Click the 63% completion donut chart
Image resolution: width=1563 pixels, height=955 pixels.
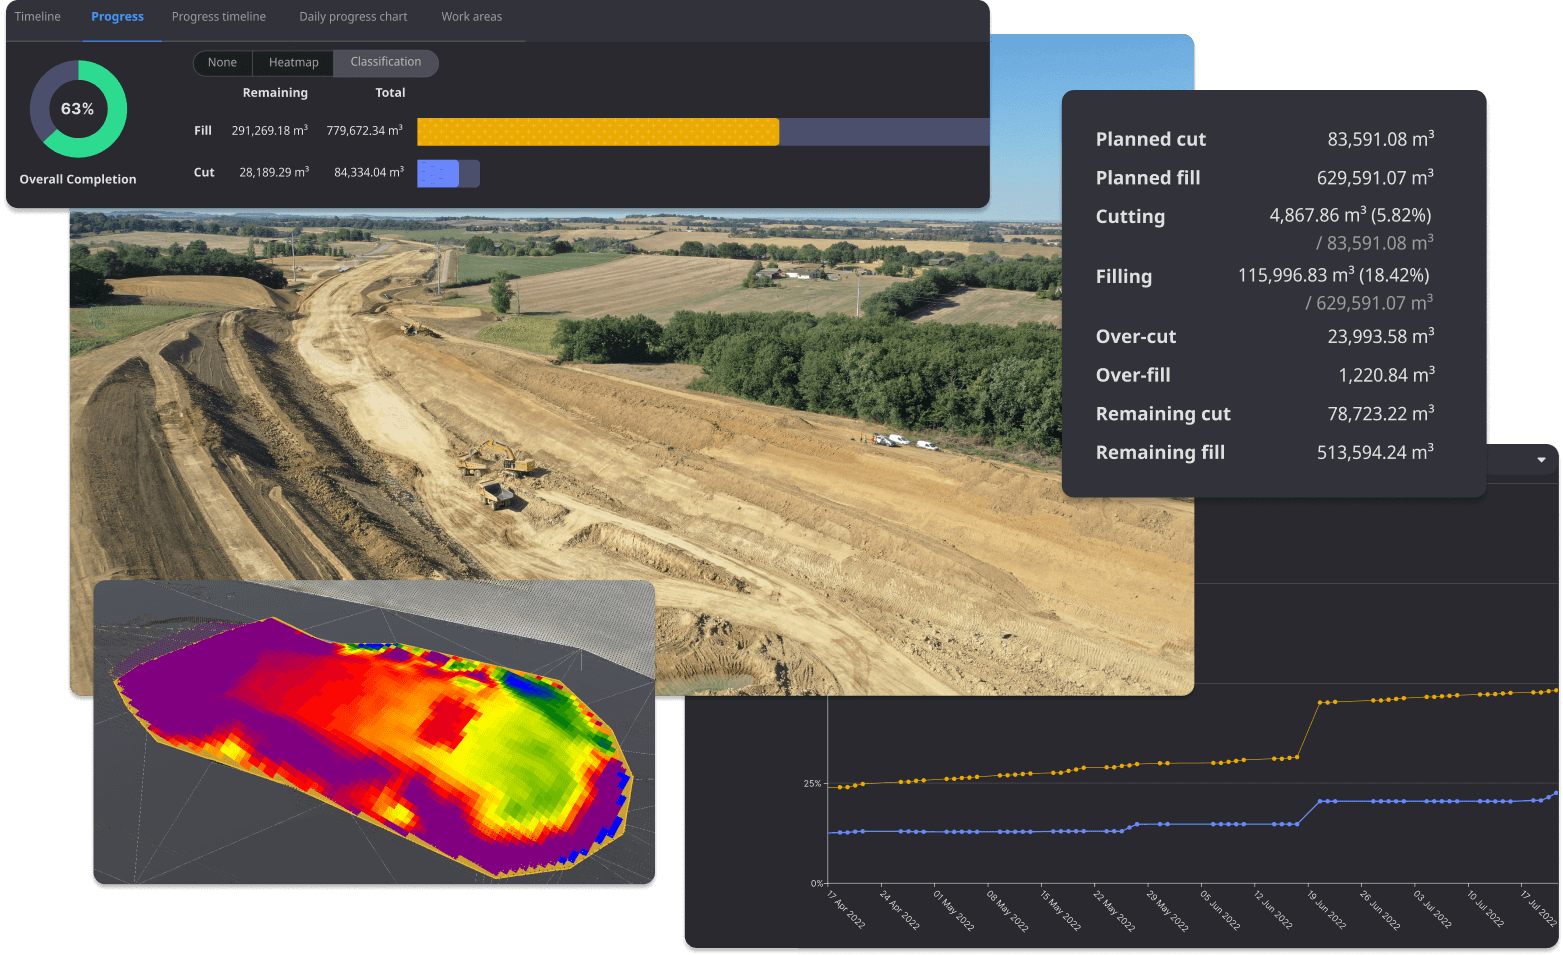78,109
